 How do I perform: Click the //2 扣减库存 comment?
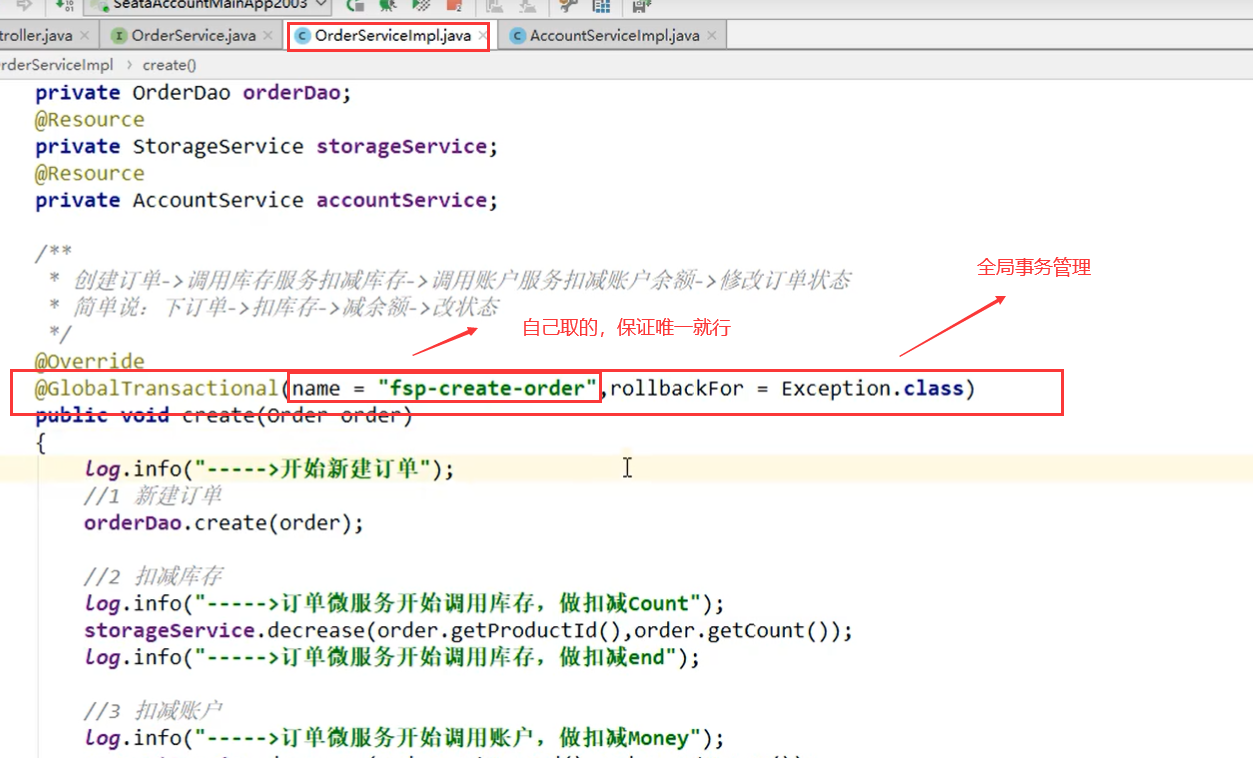(153, 578)
